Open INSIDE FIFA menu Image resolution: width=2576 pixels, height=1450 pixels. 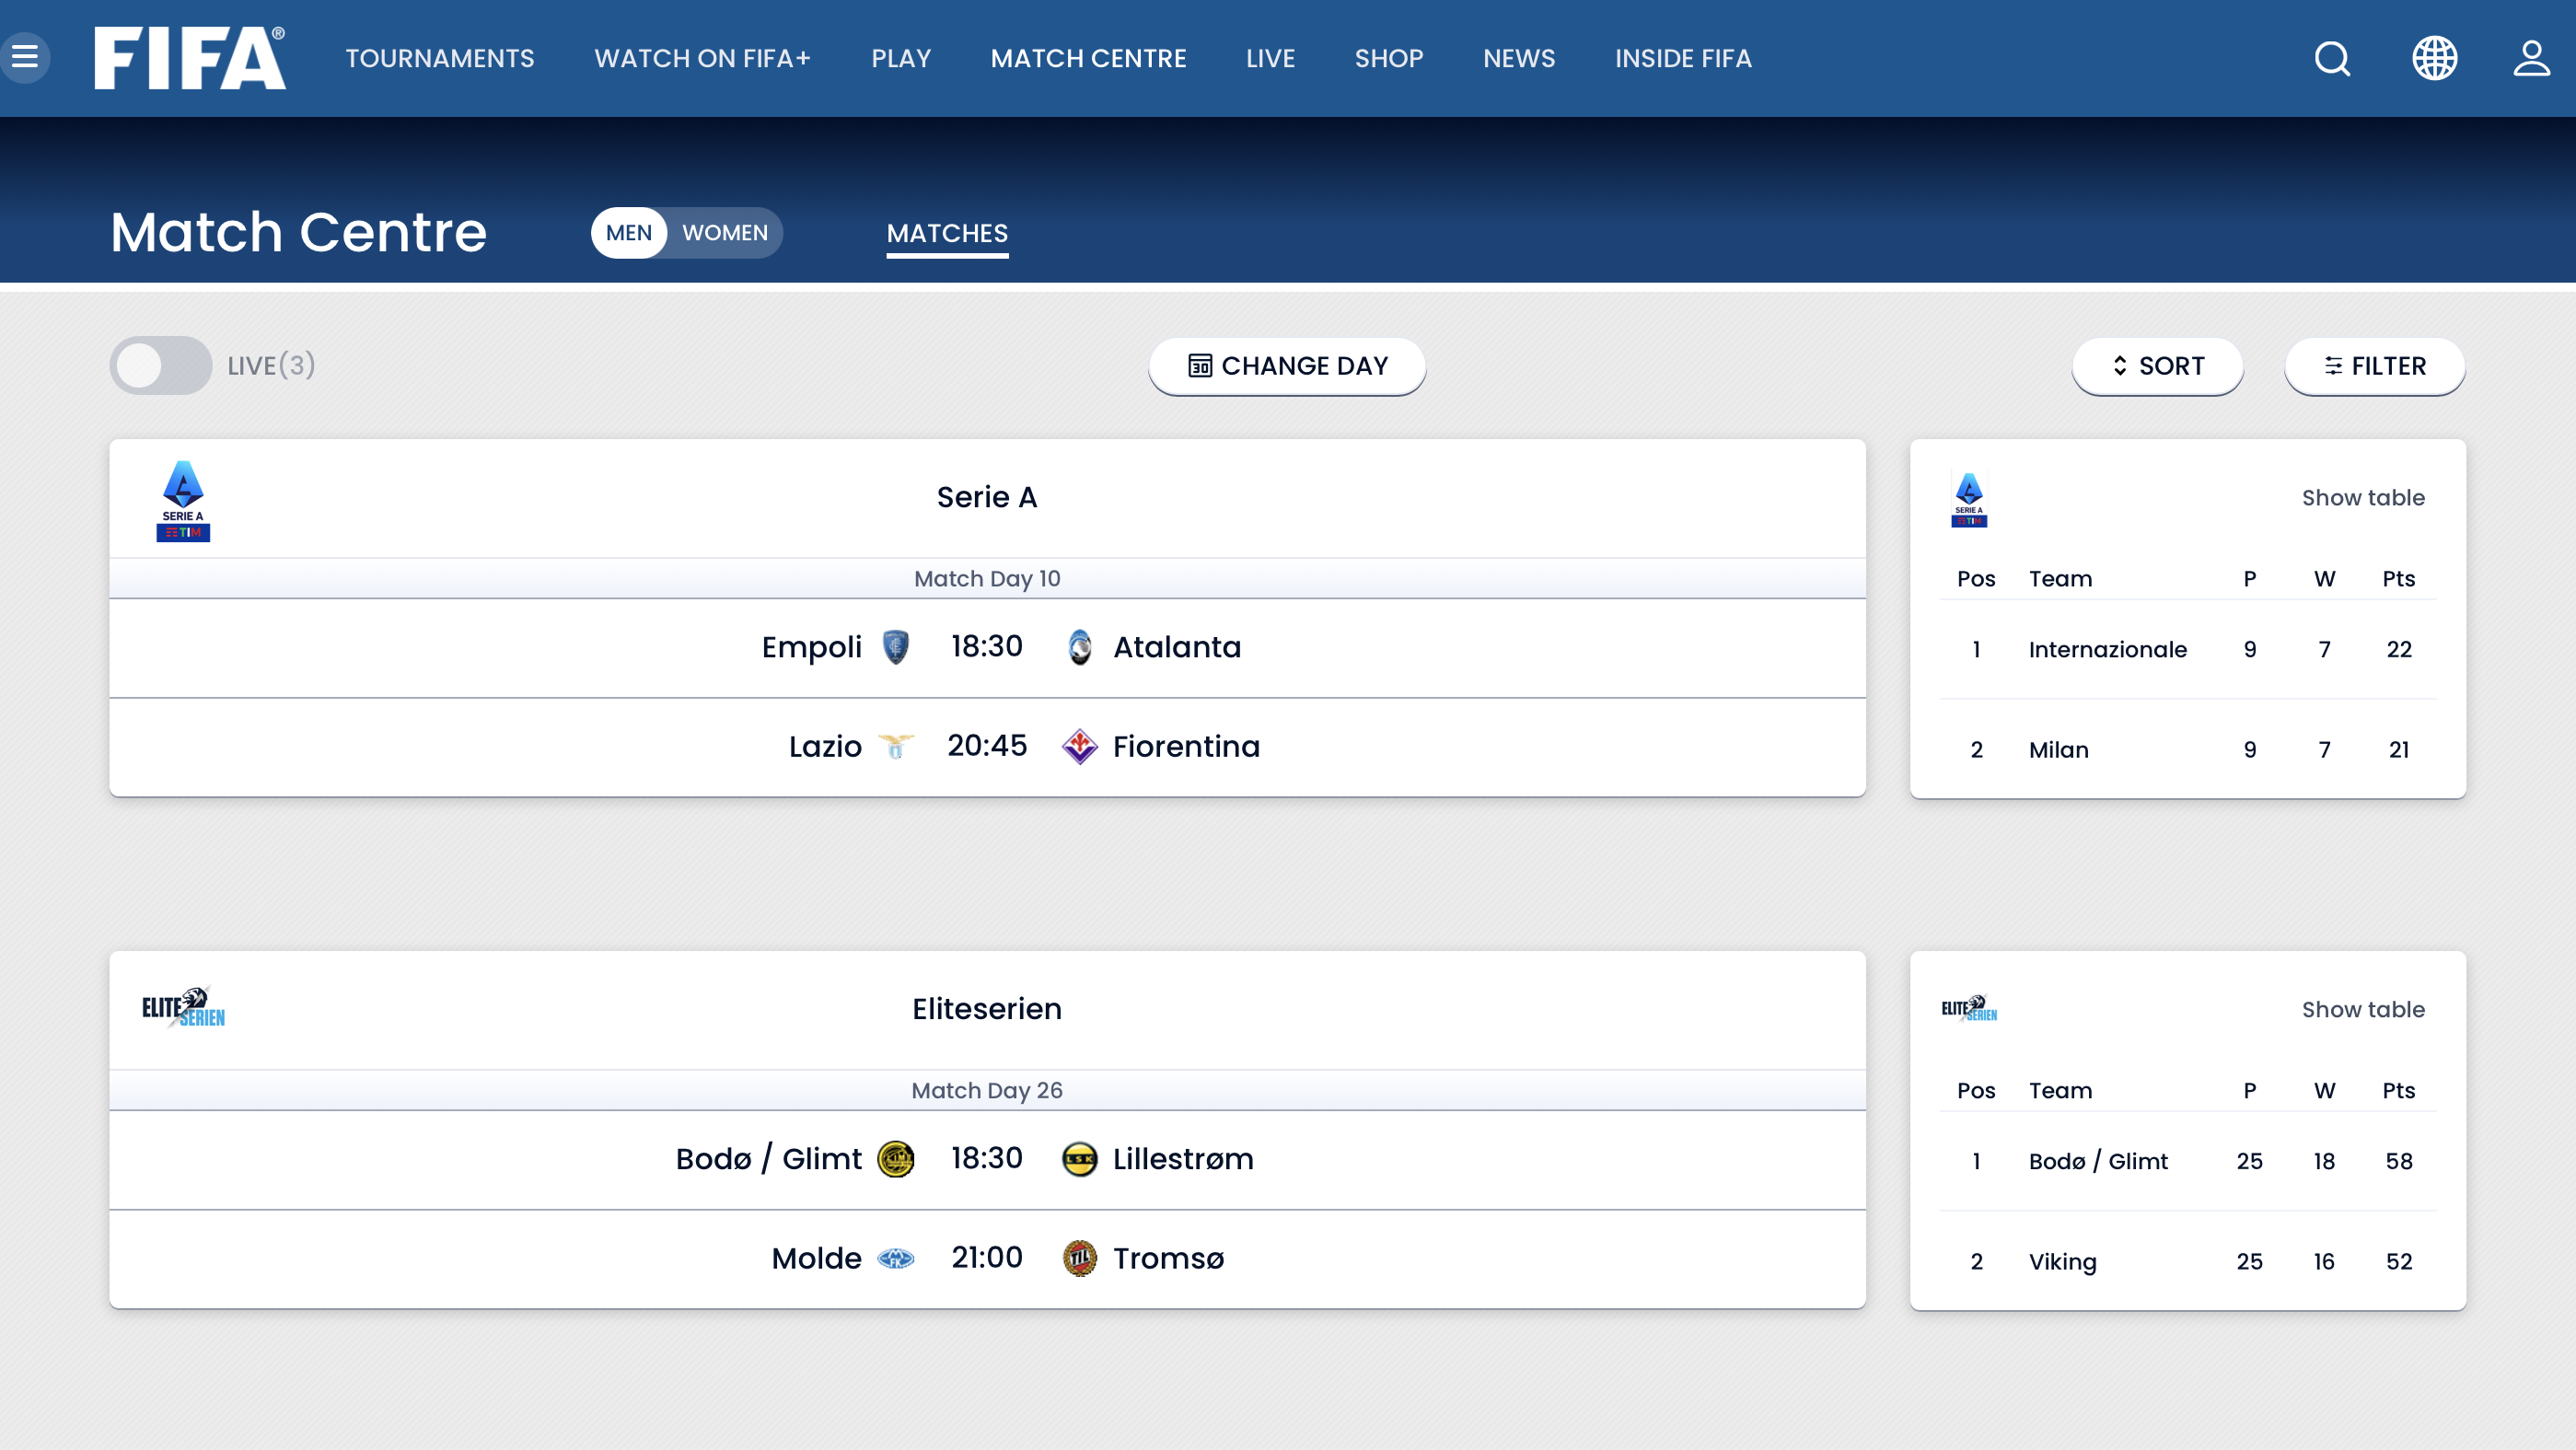1683,58
